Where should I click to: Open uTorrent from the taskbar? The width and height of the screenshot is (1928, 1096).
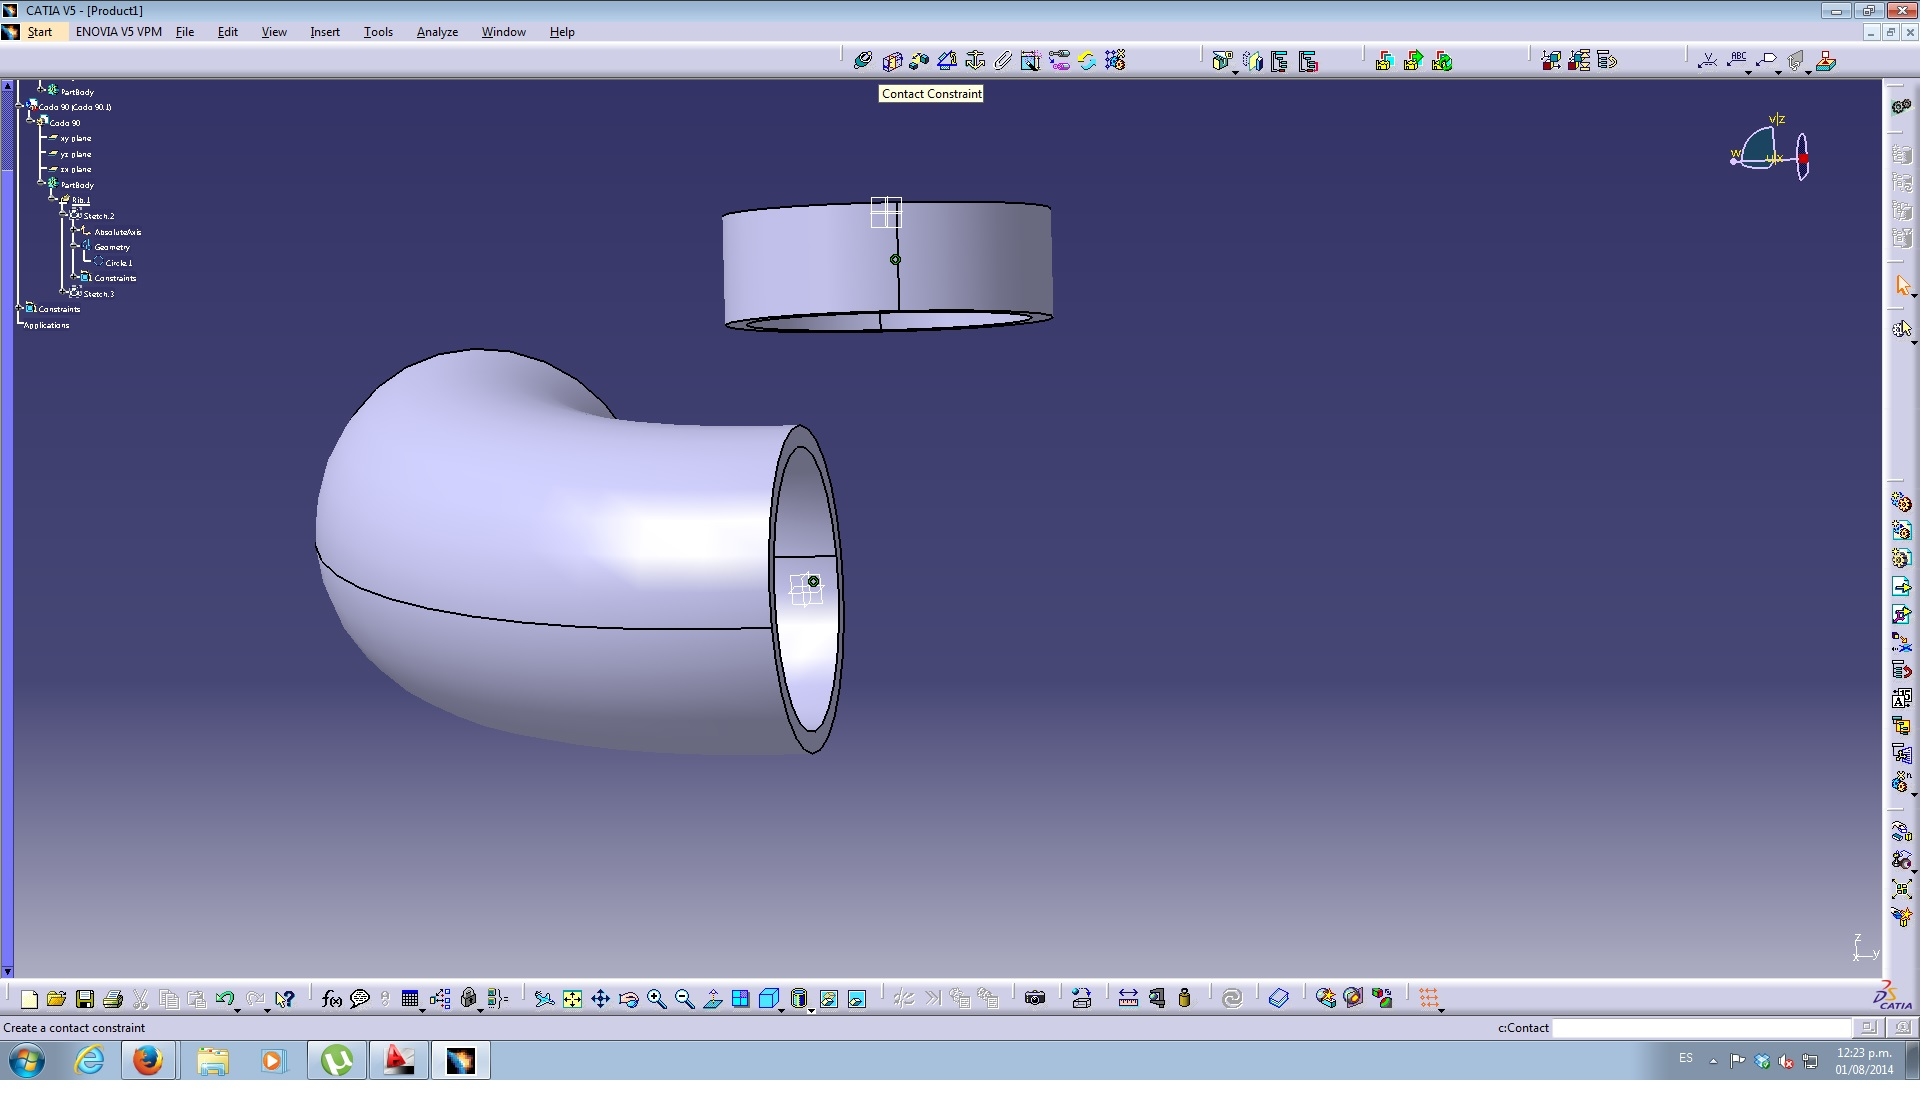[337, 1060]
